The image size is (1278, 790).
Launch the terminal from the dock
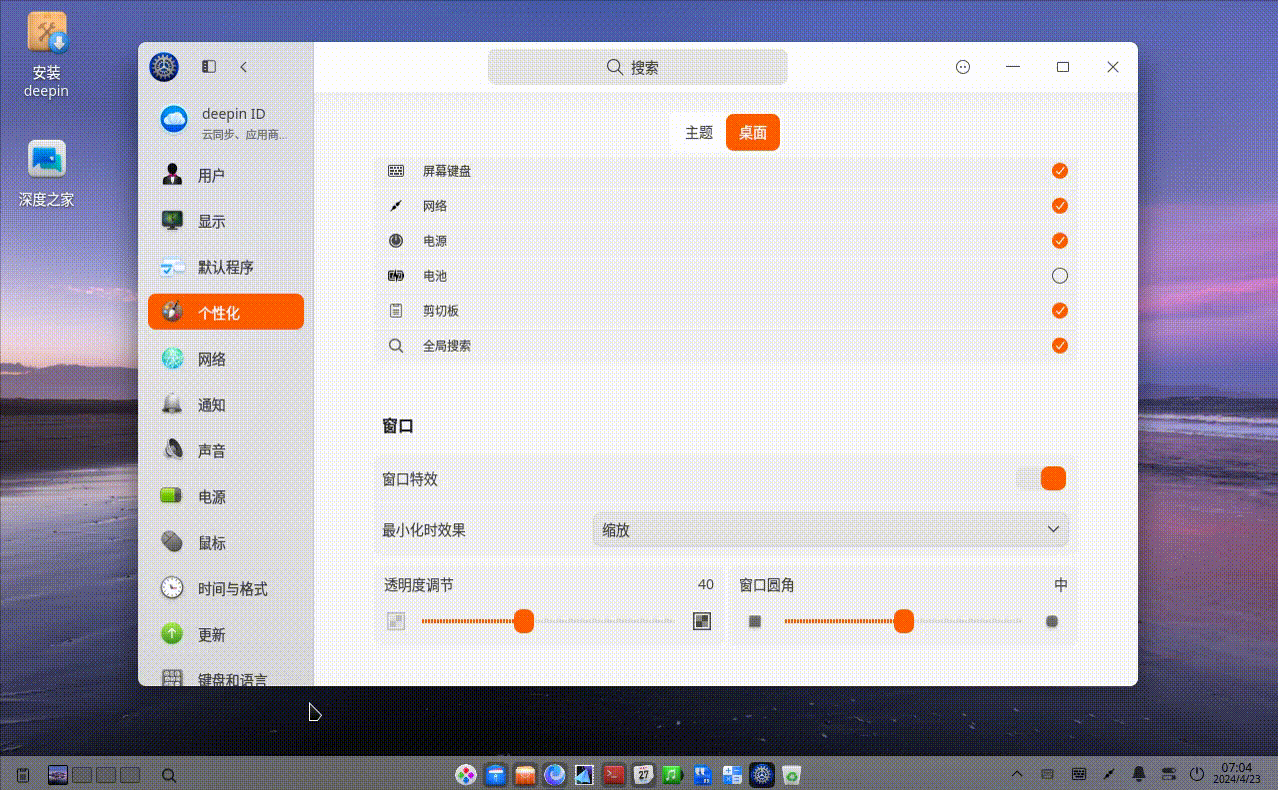(x=614, y=774)
